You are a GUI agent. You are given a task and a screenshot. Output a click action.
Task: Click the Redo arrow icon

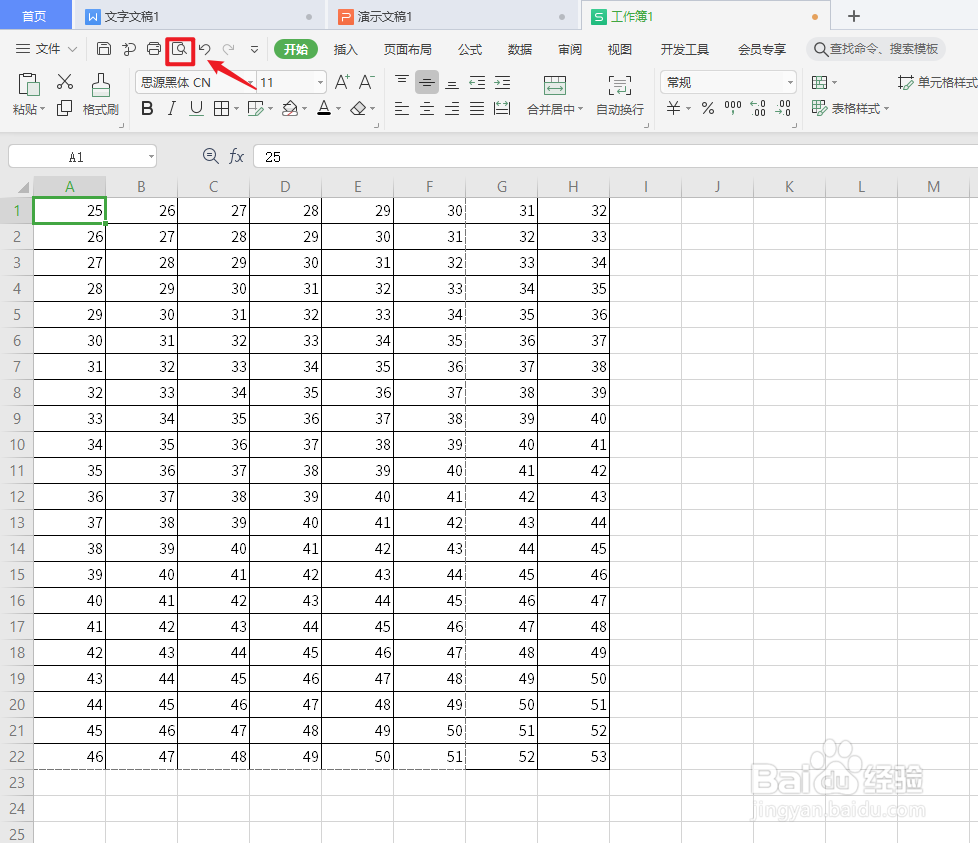[x=229, y=49]
